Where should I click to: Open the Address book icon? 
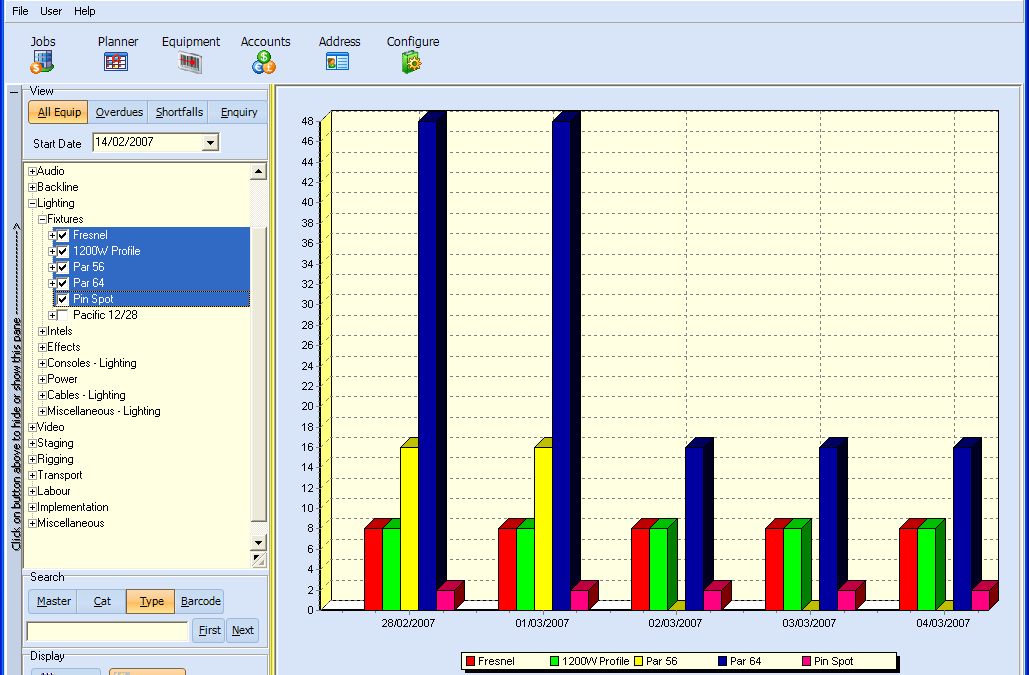tap(338, 62)
